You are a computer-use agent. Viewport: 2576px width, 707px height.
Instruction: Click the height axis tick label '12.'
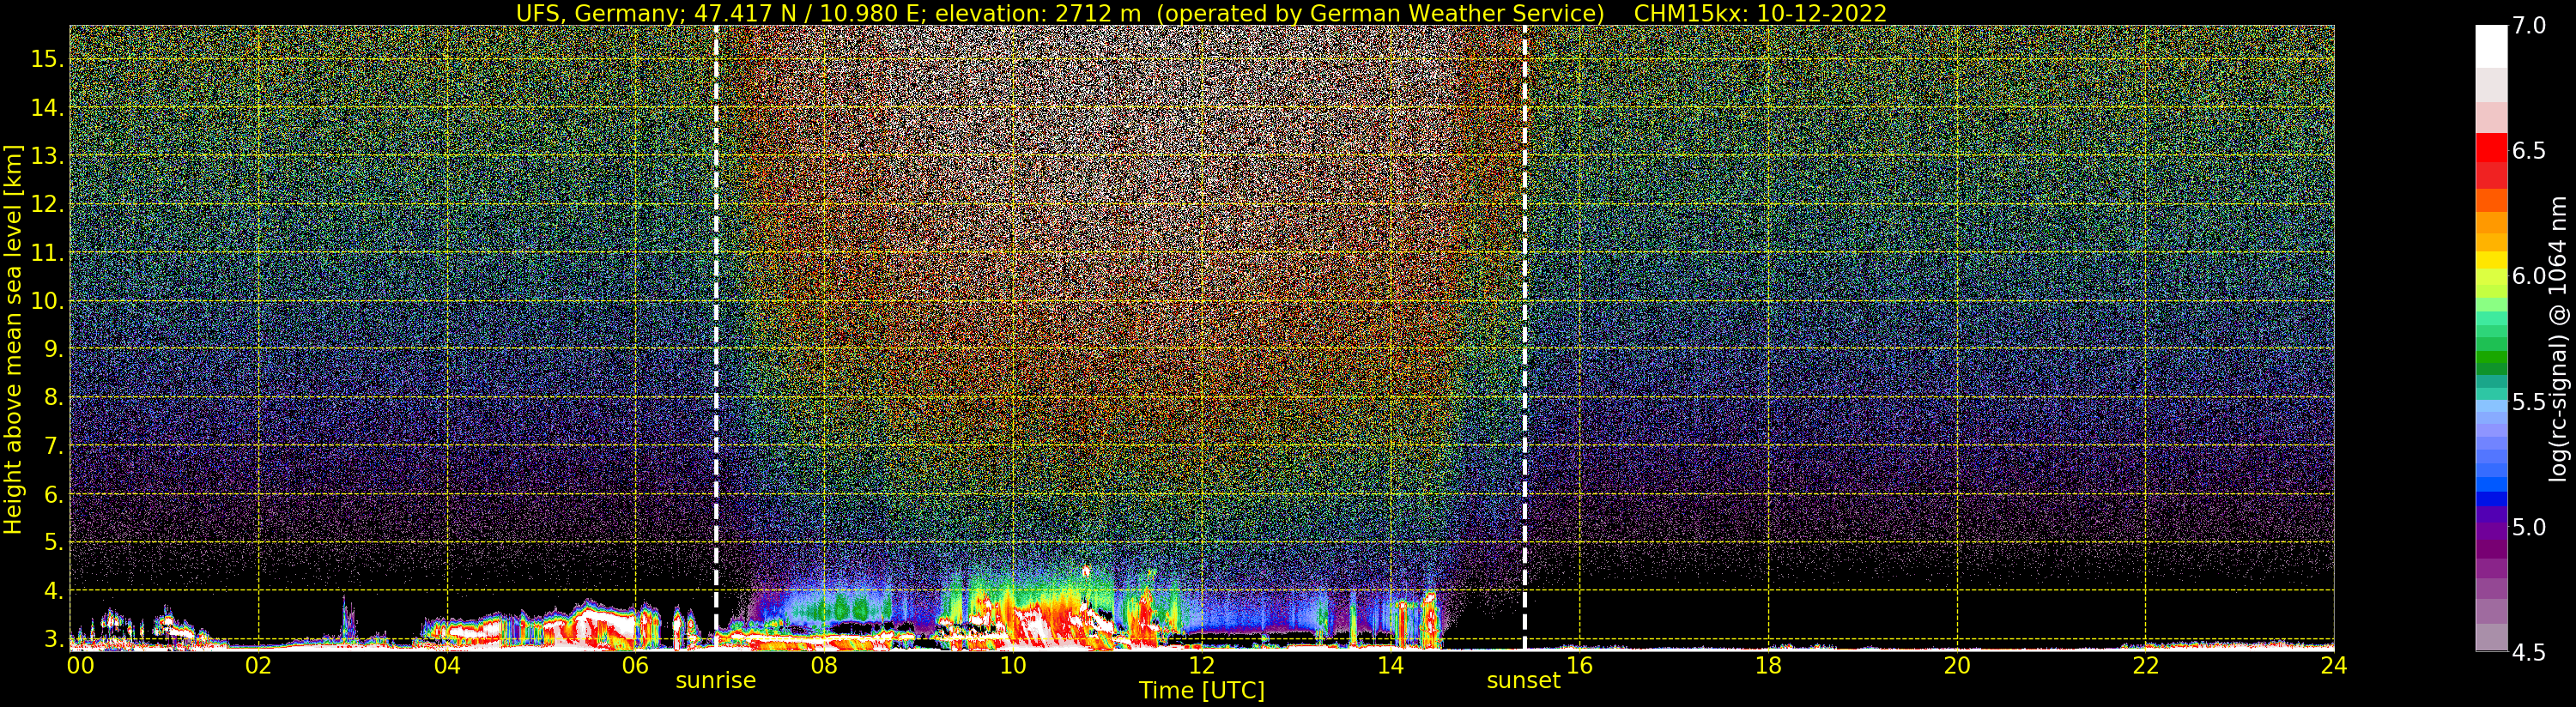point(47,205)
